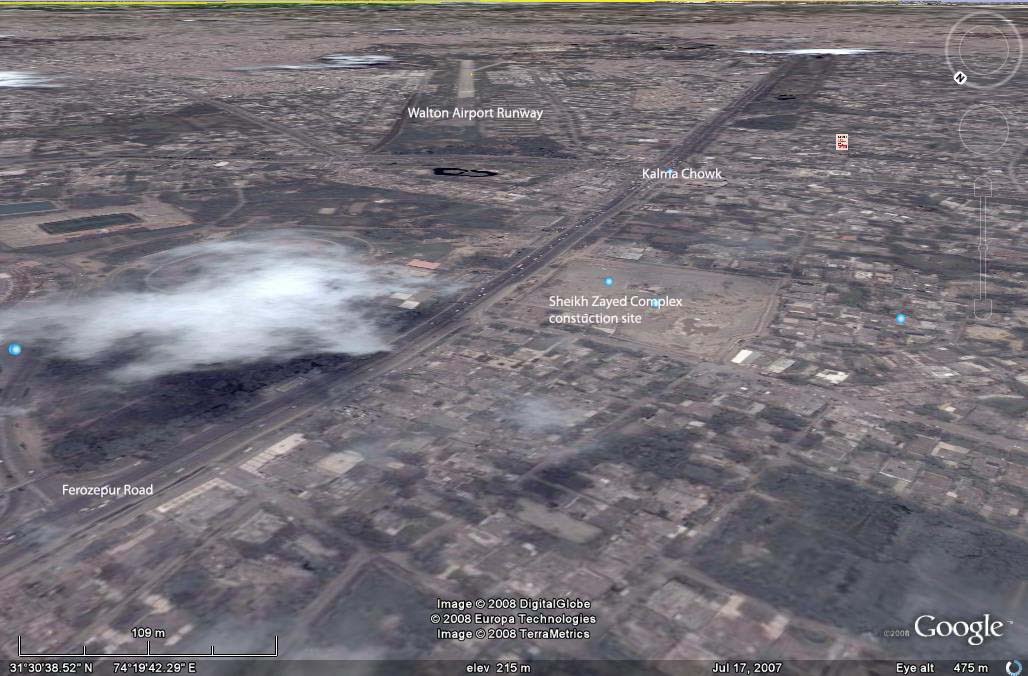Select the Kalma Chowk placemark label
The image size is (1028, 676).
pos(681,173)
